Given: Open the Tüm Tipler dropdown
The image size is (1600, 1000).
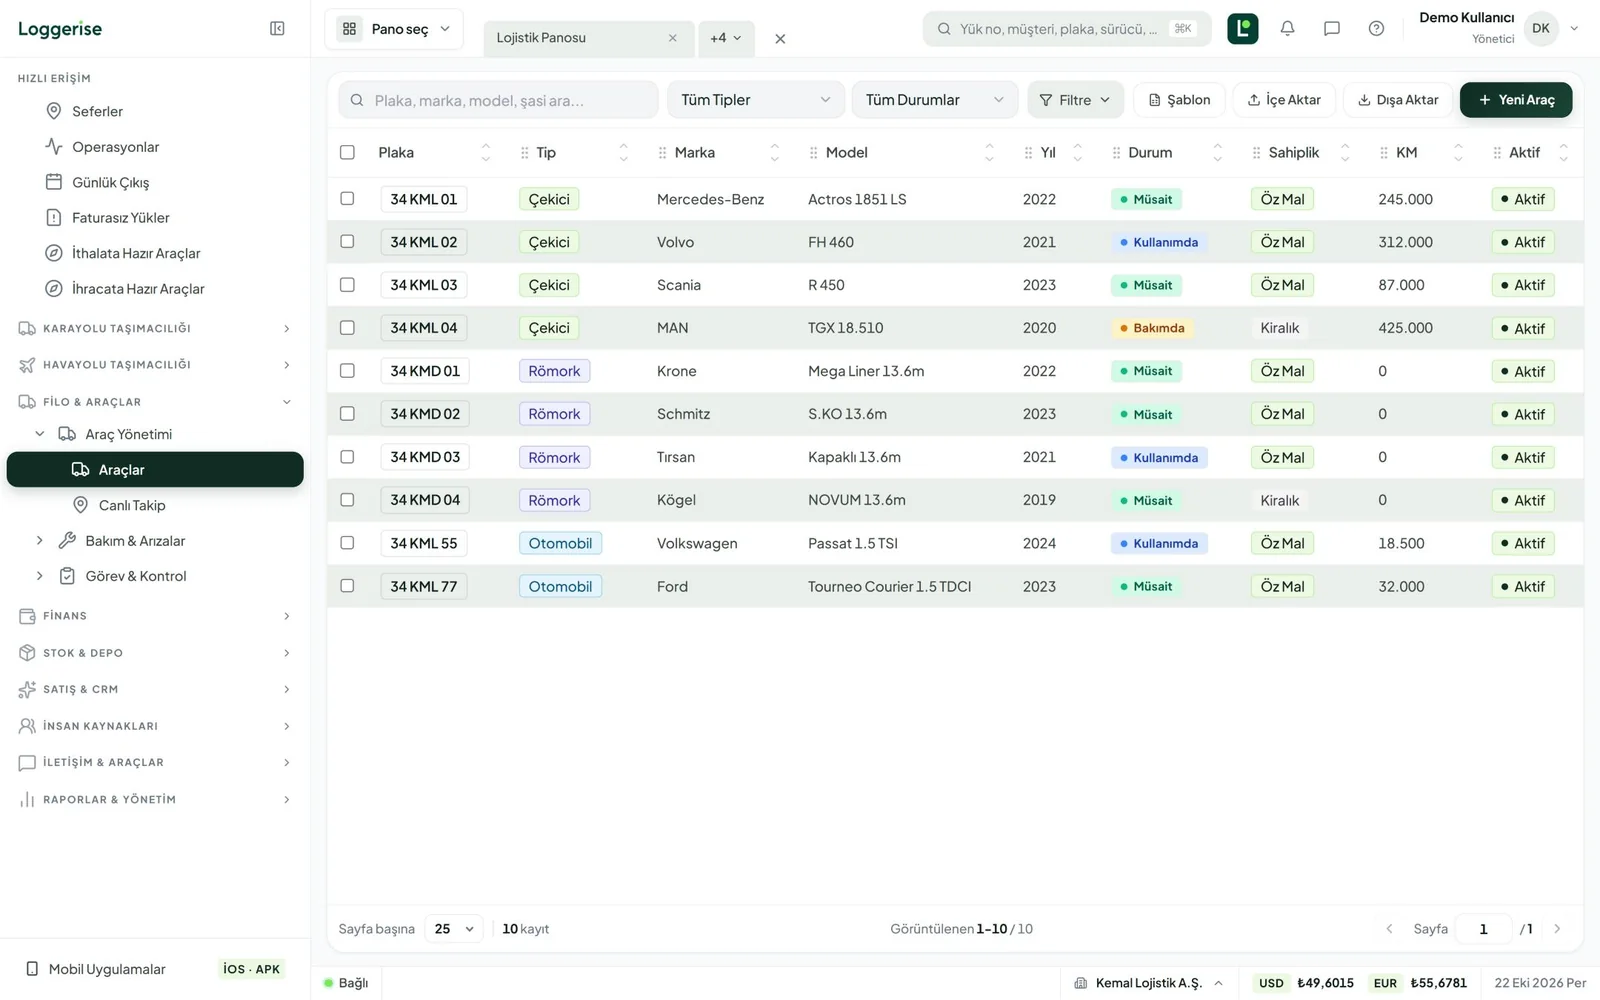Looking at the screenshot, I should click(756, 100).
